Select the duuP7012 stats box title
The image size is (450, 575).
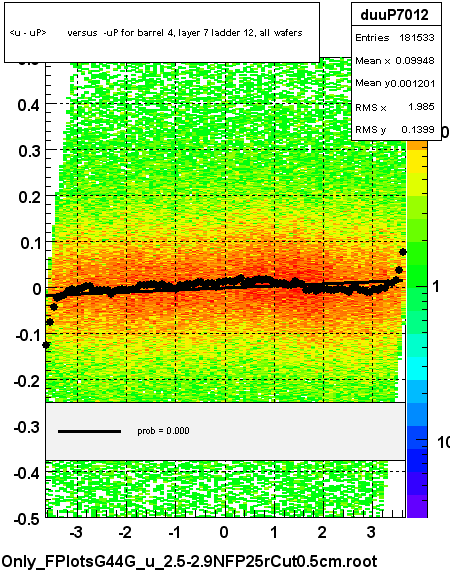[396, 15]
